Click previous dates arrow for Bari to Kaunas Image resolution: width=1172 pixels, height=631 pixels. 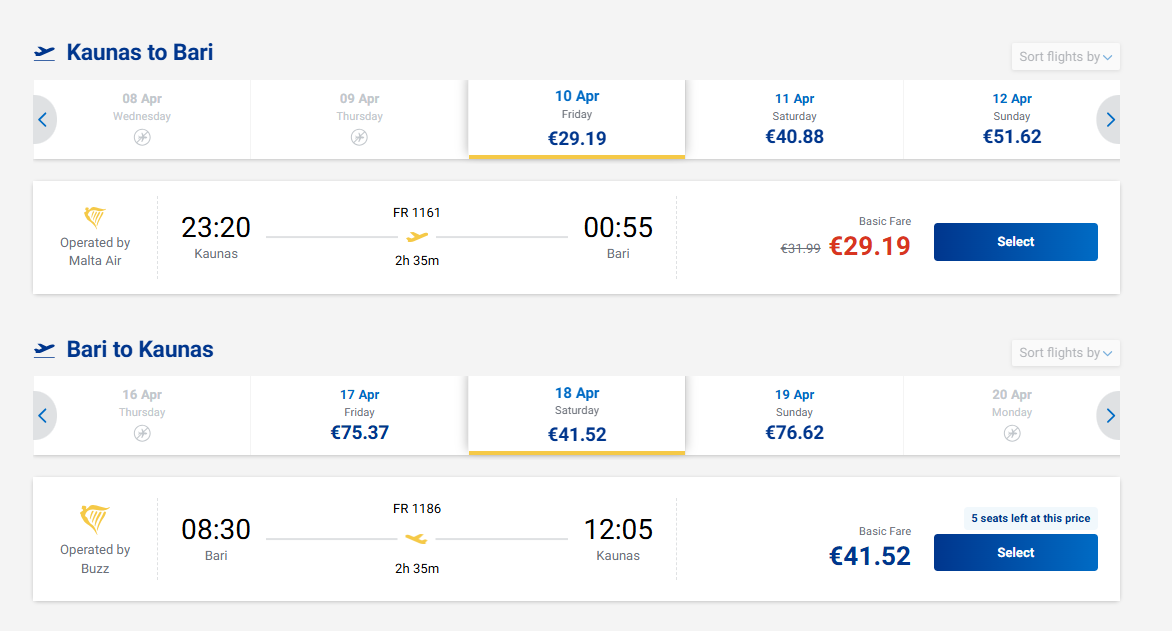(43, 416)
